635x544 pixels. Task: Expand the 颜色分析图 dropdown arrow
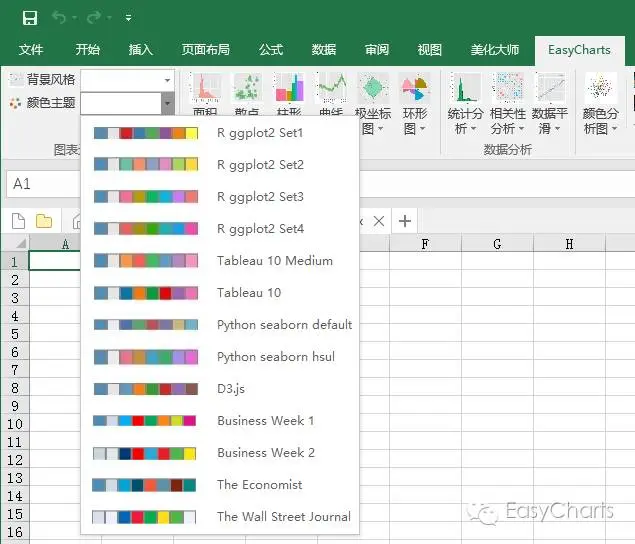(614, 129)
